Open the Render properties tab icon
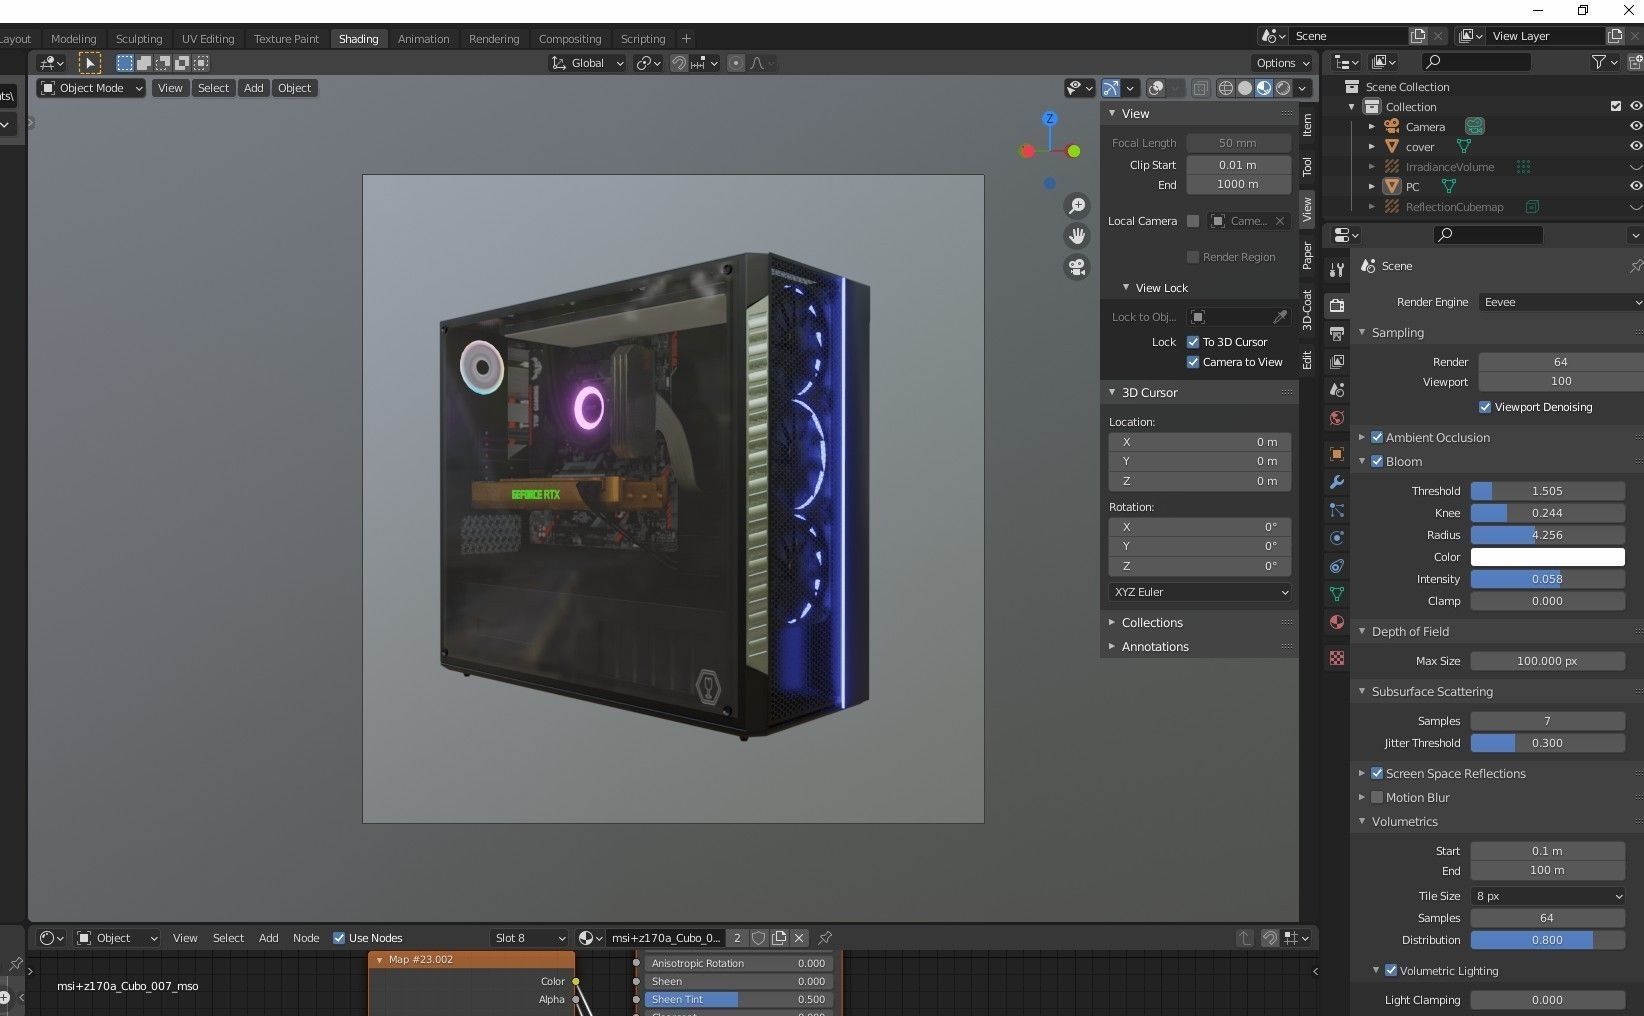The width and height of the screenshot is (1644, 1016). 1337,305
